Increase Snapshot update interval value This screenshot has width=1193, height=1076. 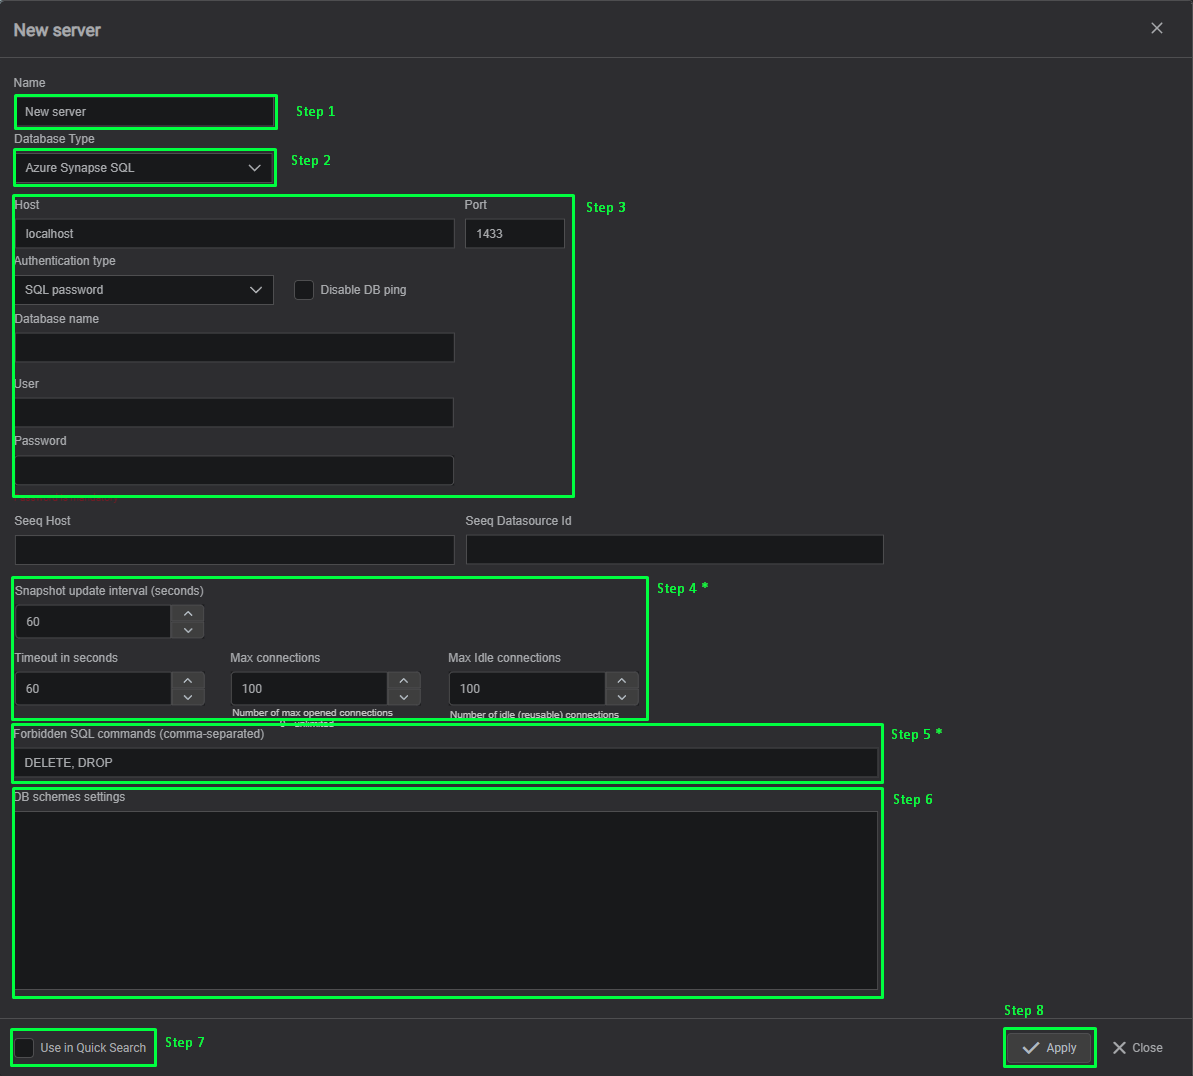tap(188, 614)
